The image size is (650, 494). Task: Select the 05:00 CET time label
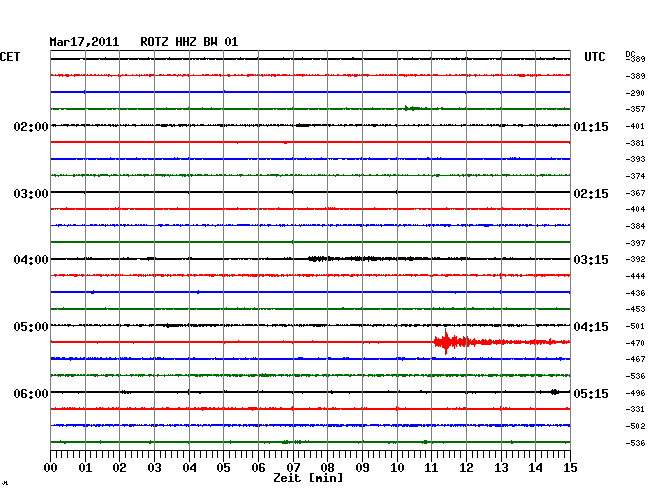(x=31, y=327)
